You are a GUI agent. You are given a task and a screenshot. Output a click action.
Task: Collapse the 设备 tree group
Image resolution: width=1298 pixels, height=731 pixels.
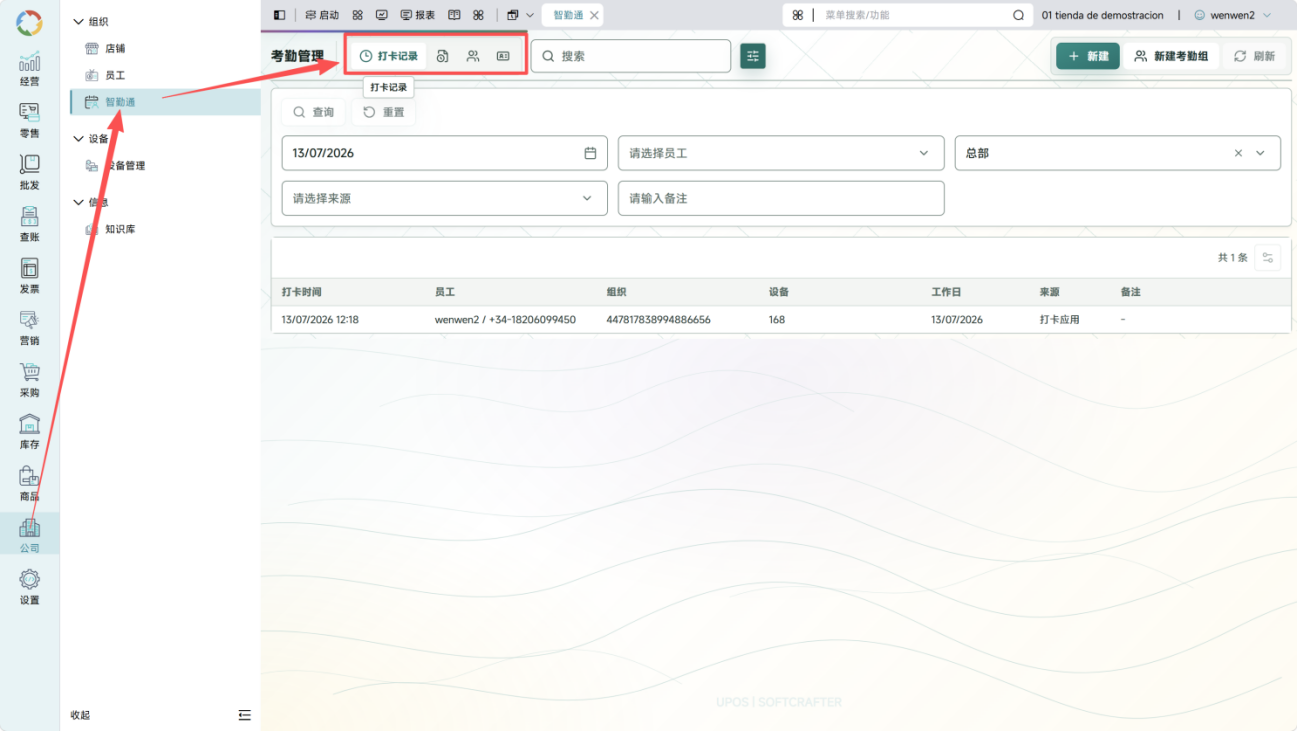click(79, 139)
